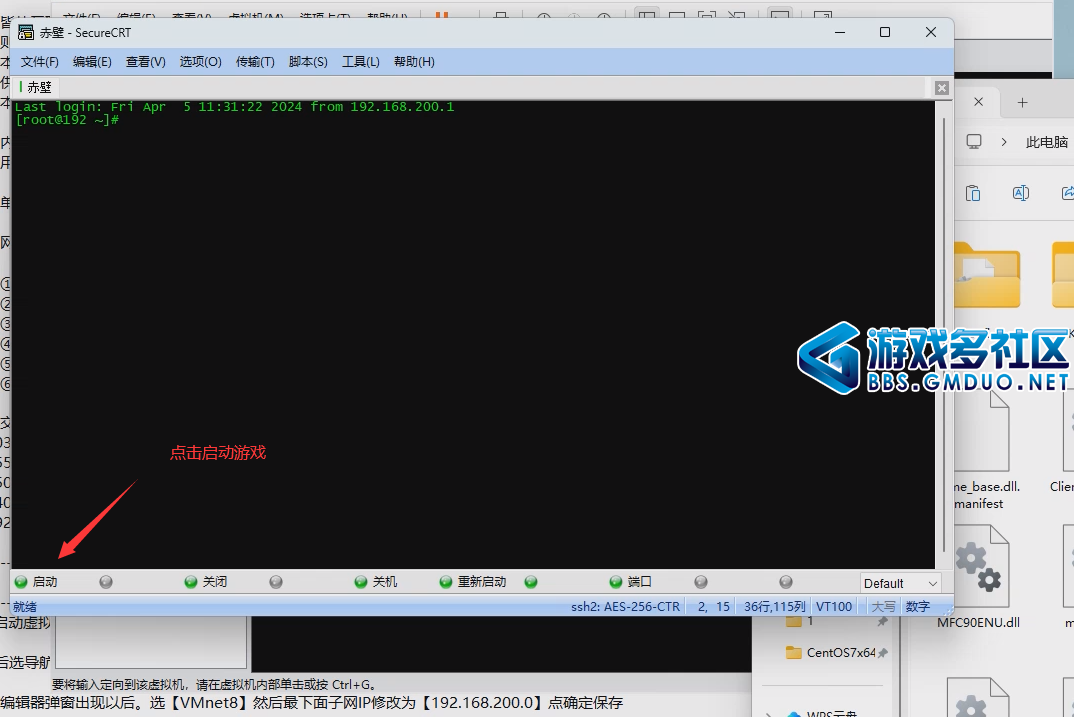Minimize the SecureCRT window
This screenshot has width=1074, height=717.
coord(840,32)
